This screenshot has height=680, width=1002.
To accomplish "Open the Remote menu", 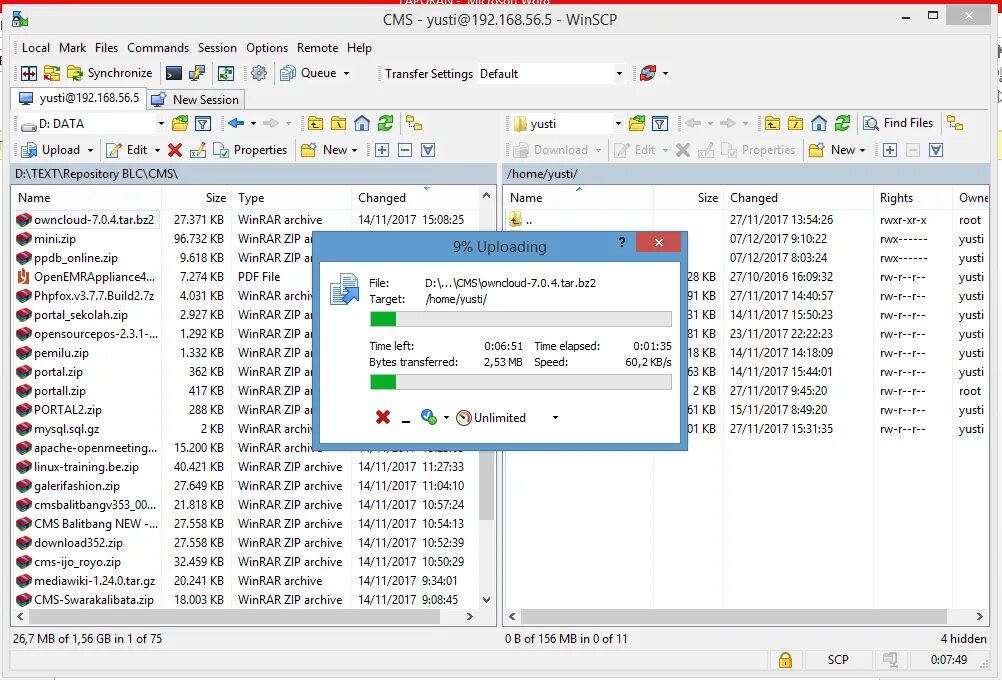I will [318, 48].
